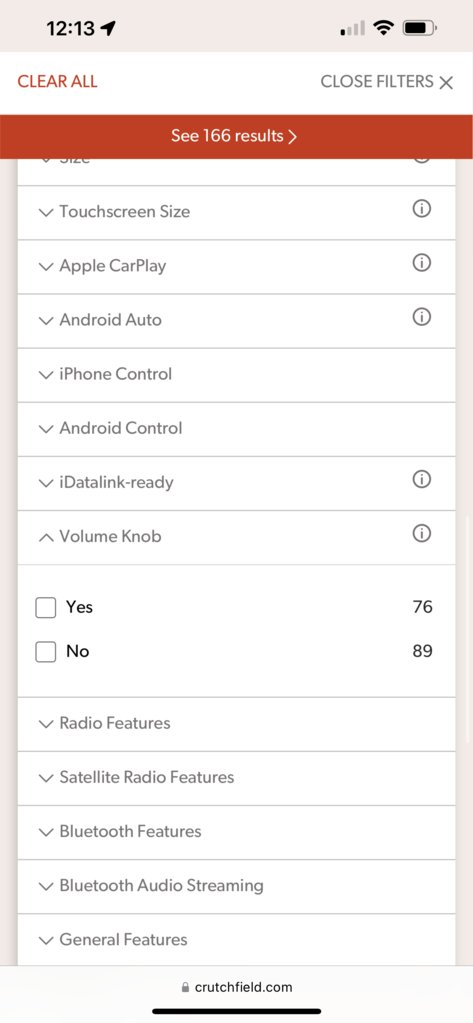Check the Yes volume knob checkbox
Image resolution: width=473 pixels, height=1023 pixels.
pos(46,608)
